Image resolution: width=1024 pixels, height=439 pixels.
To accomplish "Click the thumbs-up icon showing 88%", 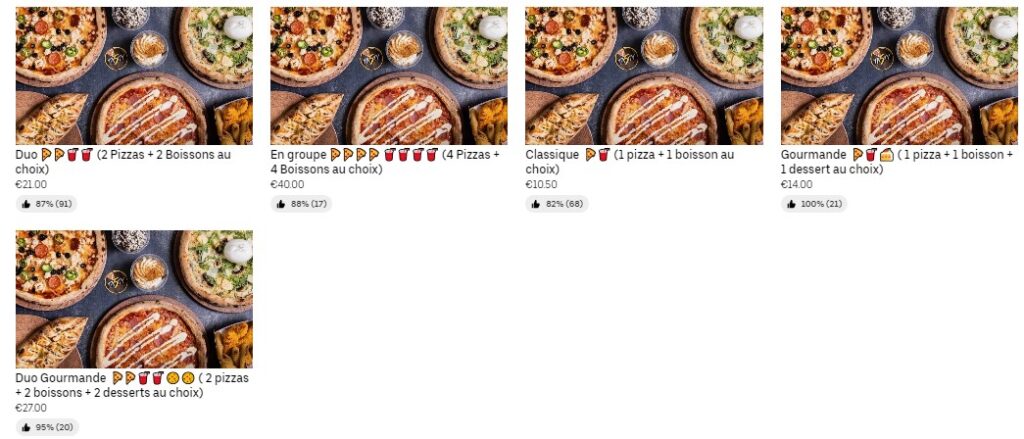I will (281, 204).
